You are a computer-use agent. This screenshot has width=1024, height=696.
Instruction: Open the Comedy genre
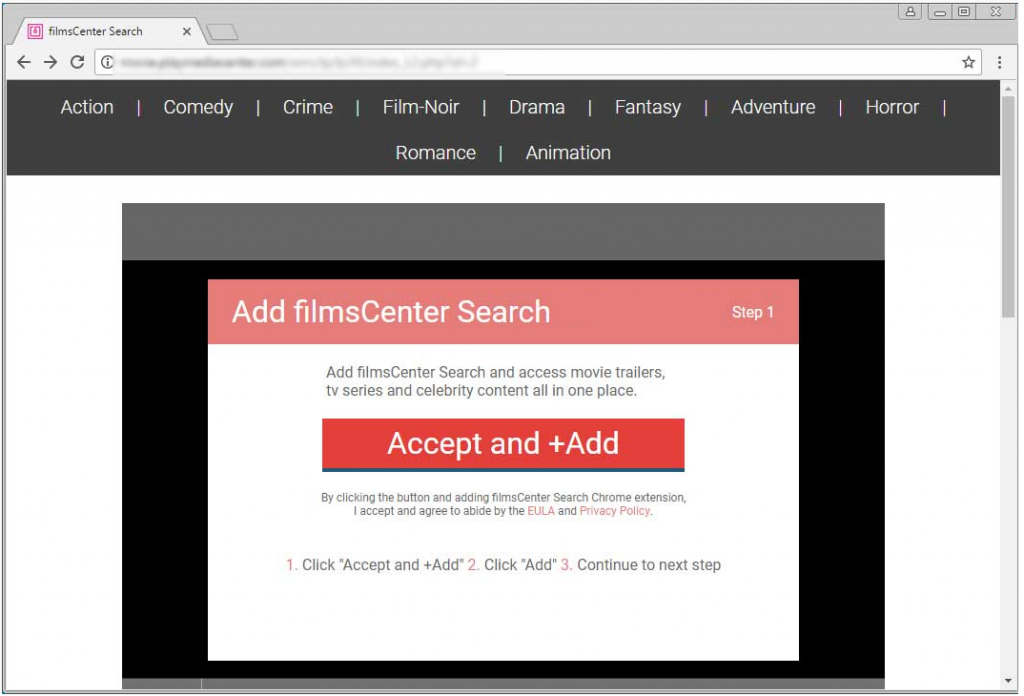[198, 107]
